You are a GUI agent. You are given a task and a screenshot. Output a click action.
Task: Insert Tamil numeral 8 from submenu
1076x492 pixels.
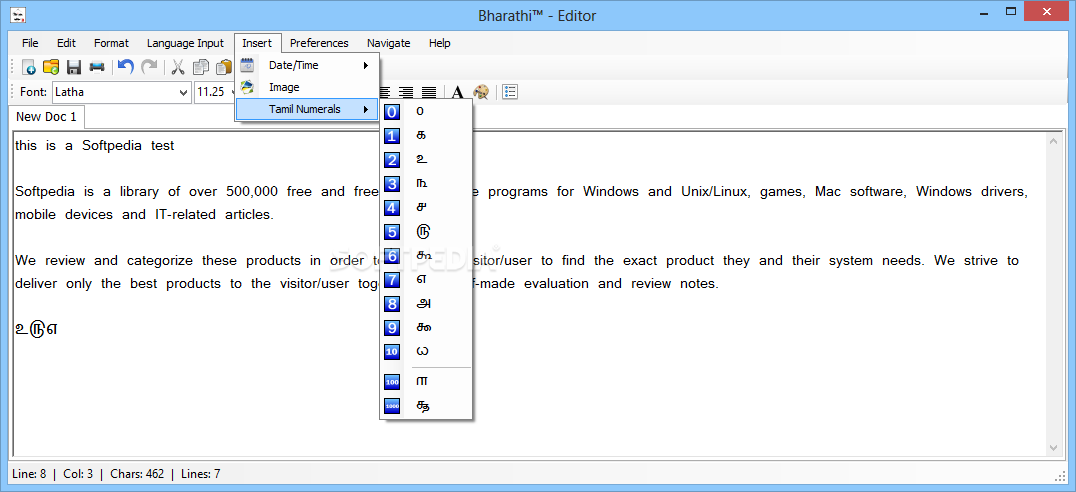[426, 304]
